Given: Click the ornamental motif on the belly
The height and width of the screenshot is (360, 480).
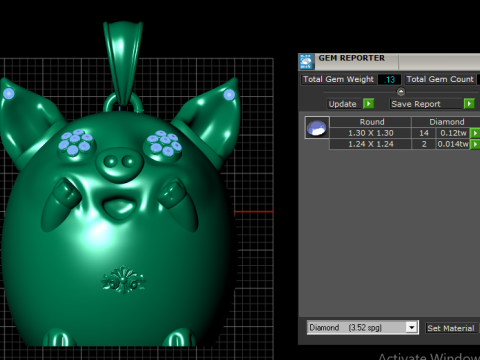Looking at the screenshot, I should click(x=123, y=280).
